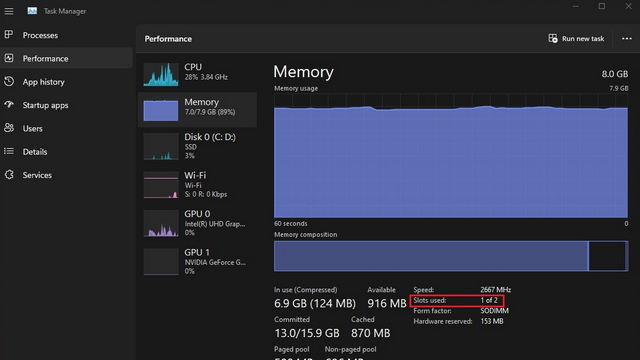Open GPU 1 NVIDIA GeForce entry
Screen dimensions: 640x360
tap(198, 261)
